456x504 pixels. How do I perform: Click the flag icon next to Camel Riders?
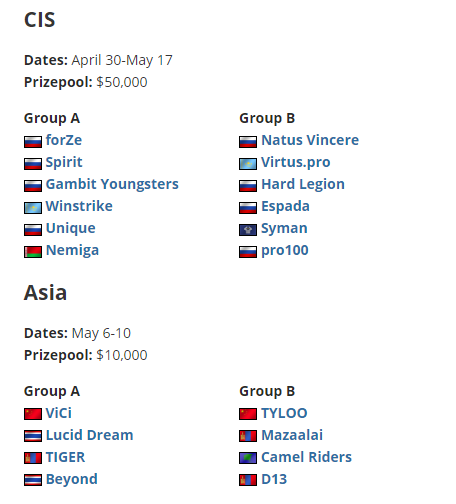[x=248, y=458]
